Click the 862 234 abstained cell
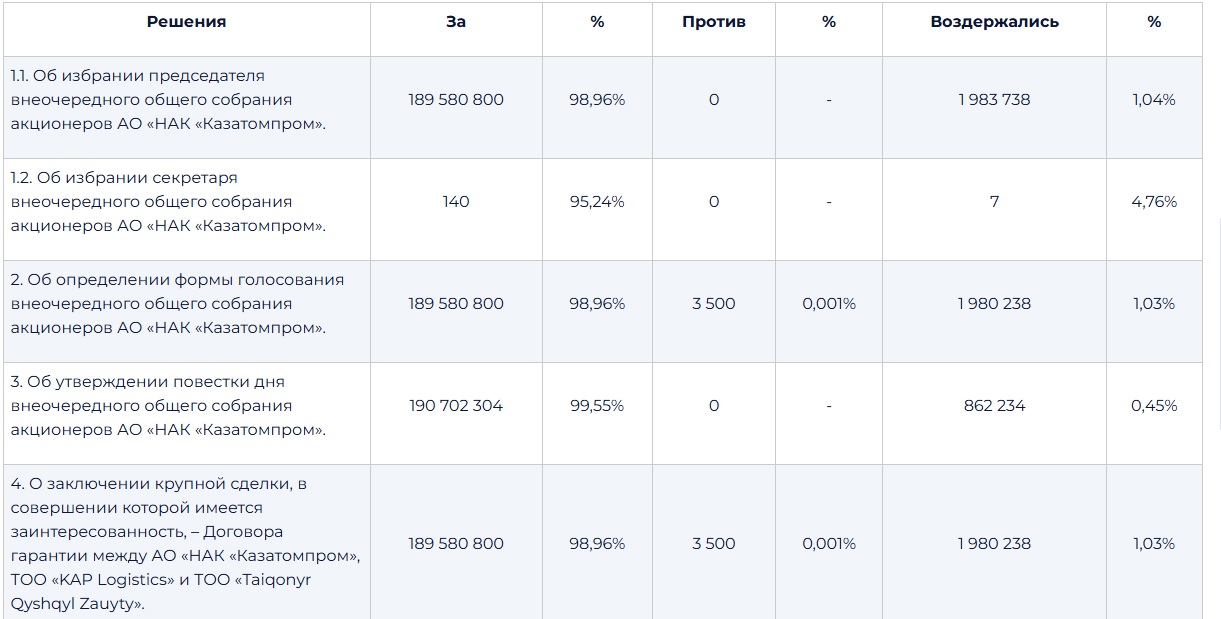 pos(994,406)
